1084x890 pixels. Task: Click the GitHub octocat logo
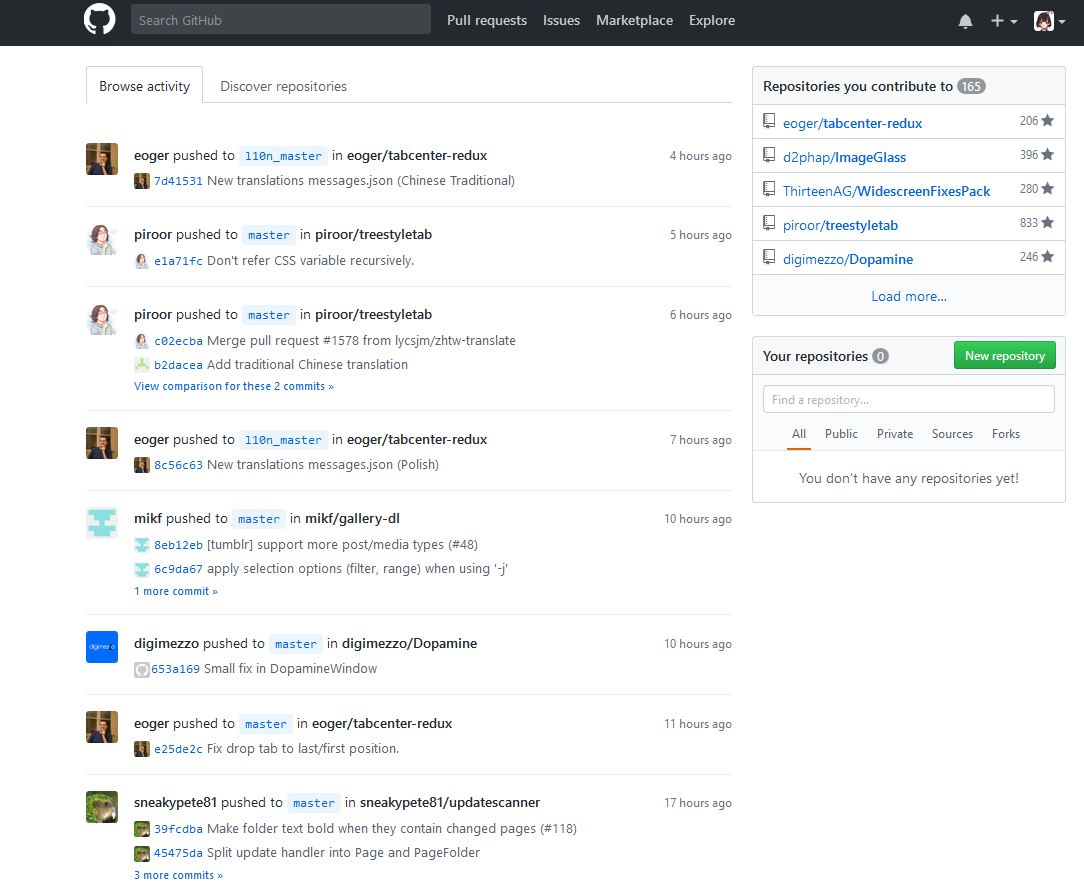[99, 21]
